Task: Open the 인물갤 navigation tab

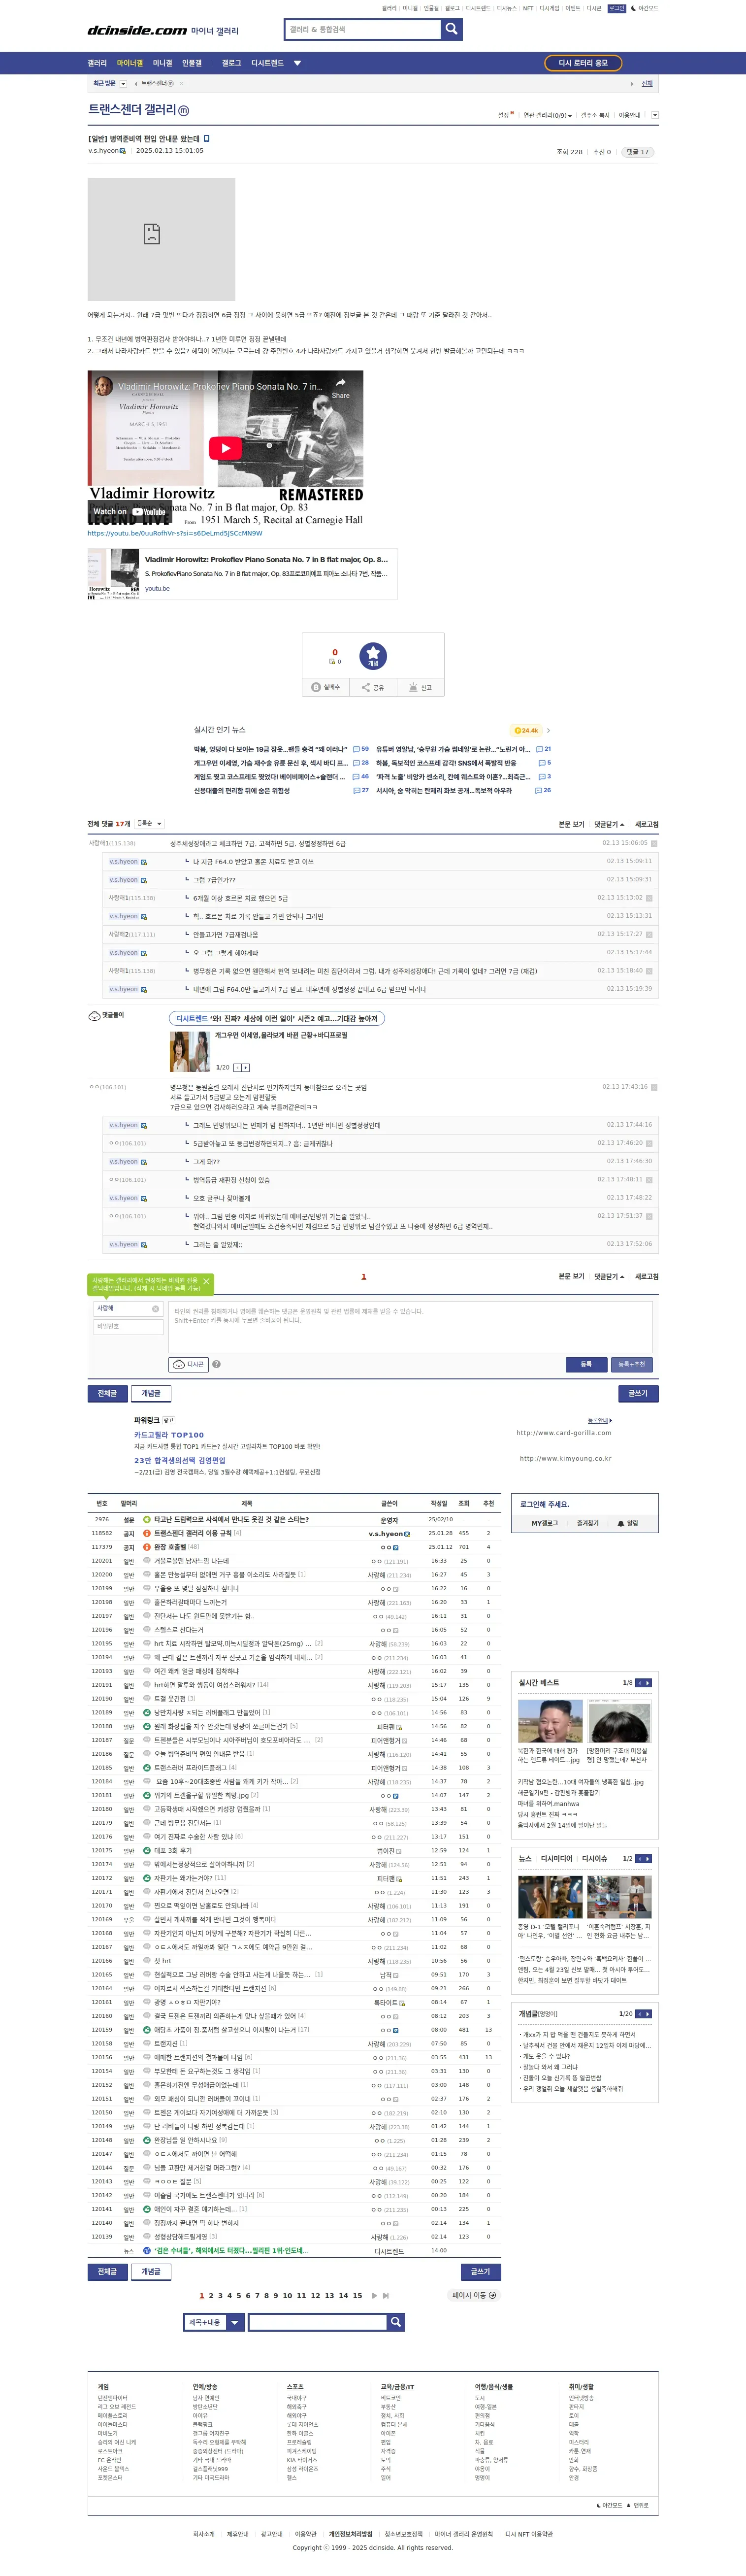Action: pyautogui.click(x=192, y=63)
